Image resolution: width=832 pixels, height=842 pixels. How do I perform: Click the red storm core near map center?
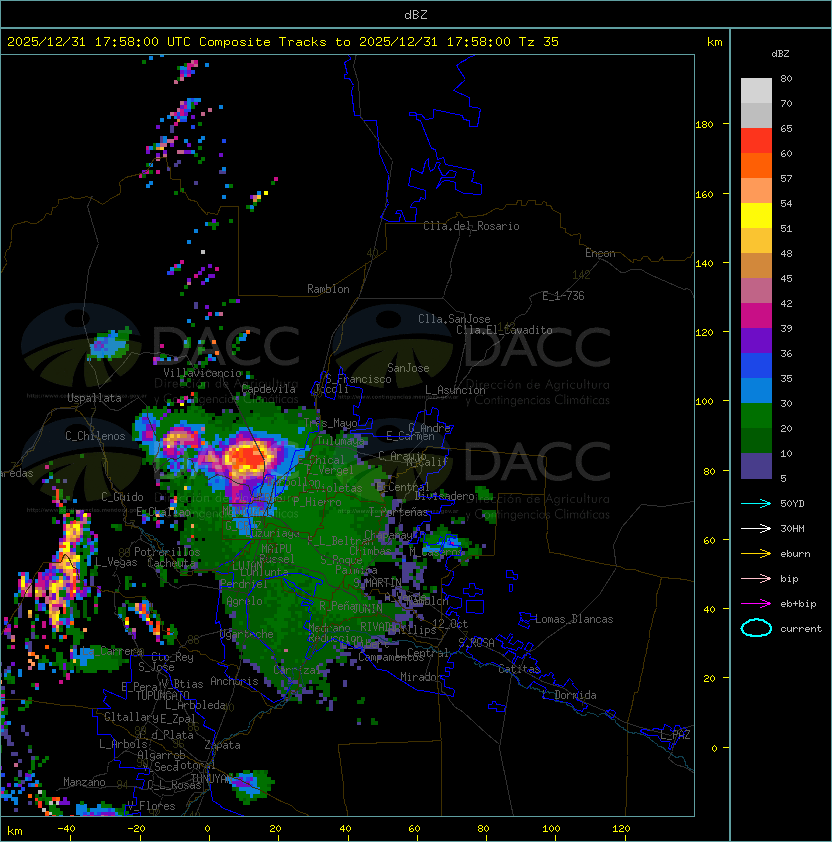point(249,460)
